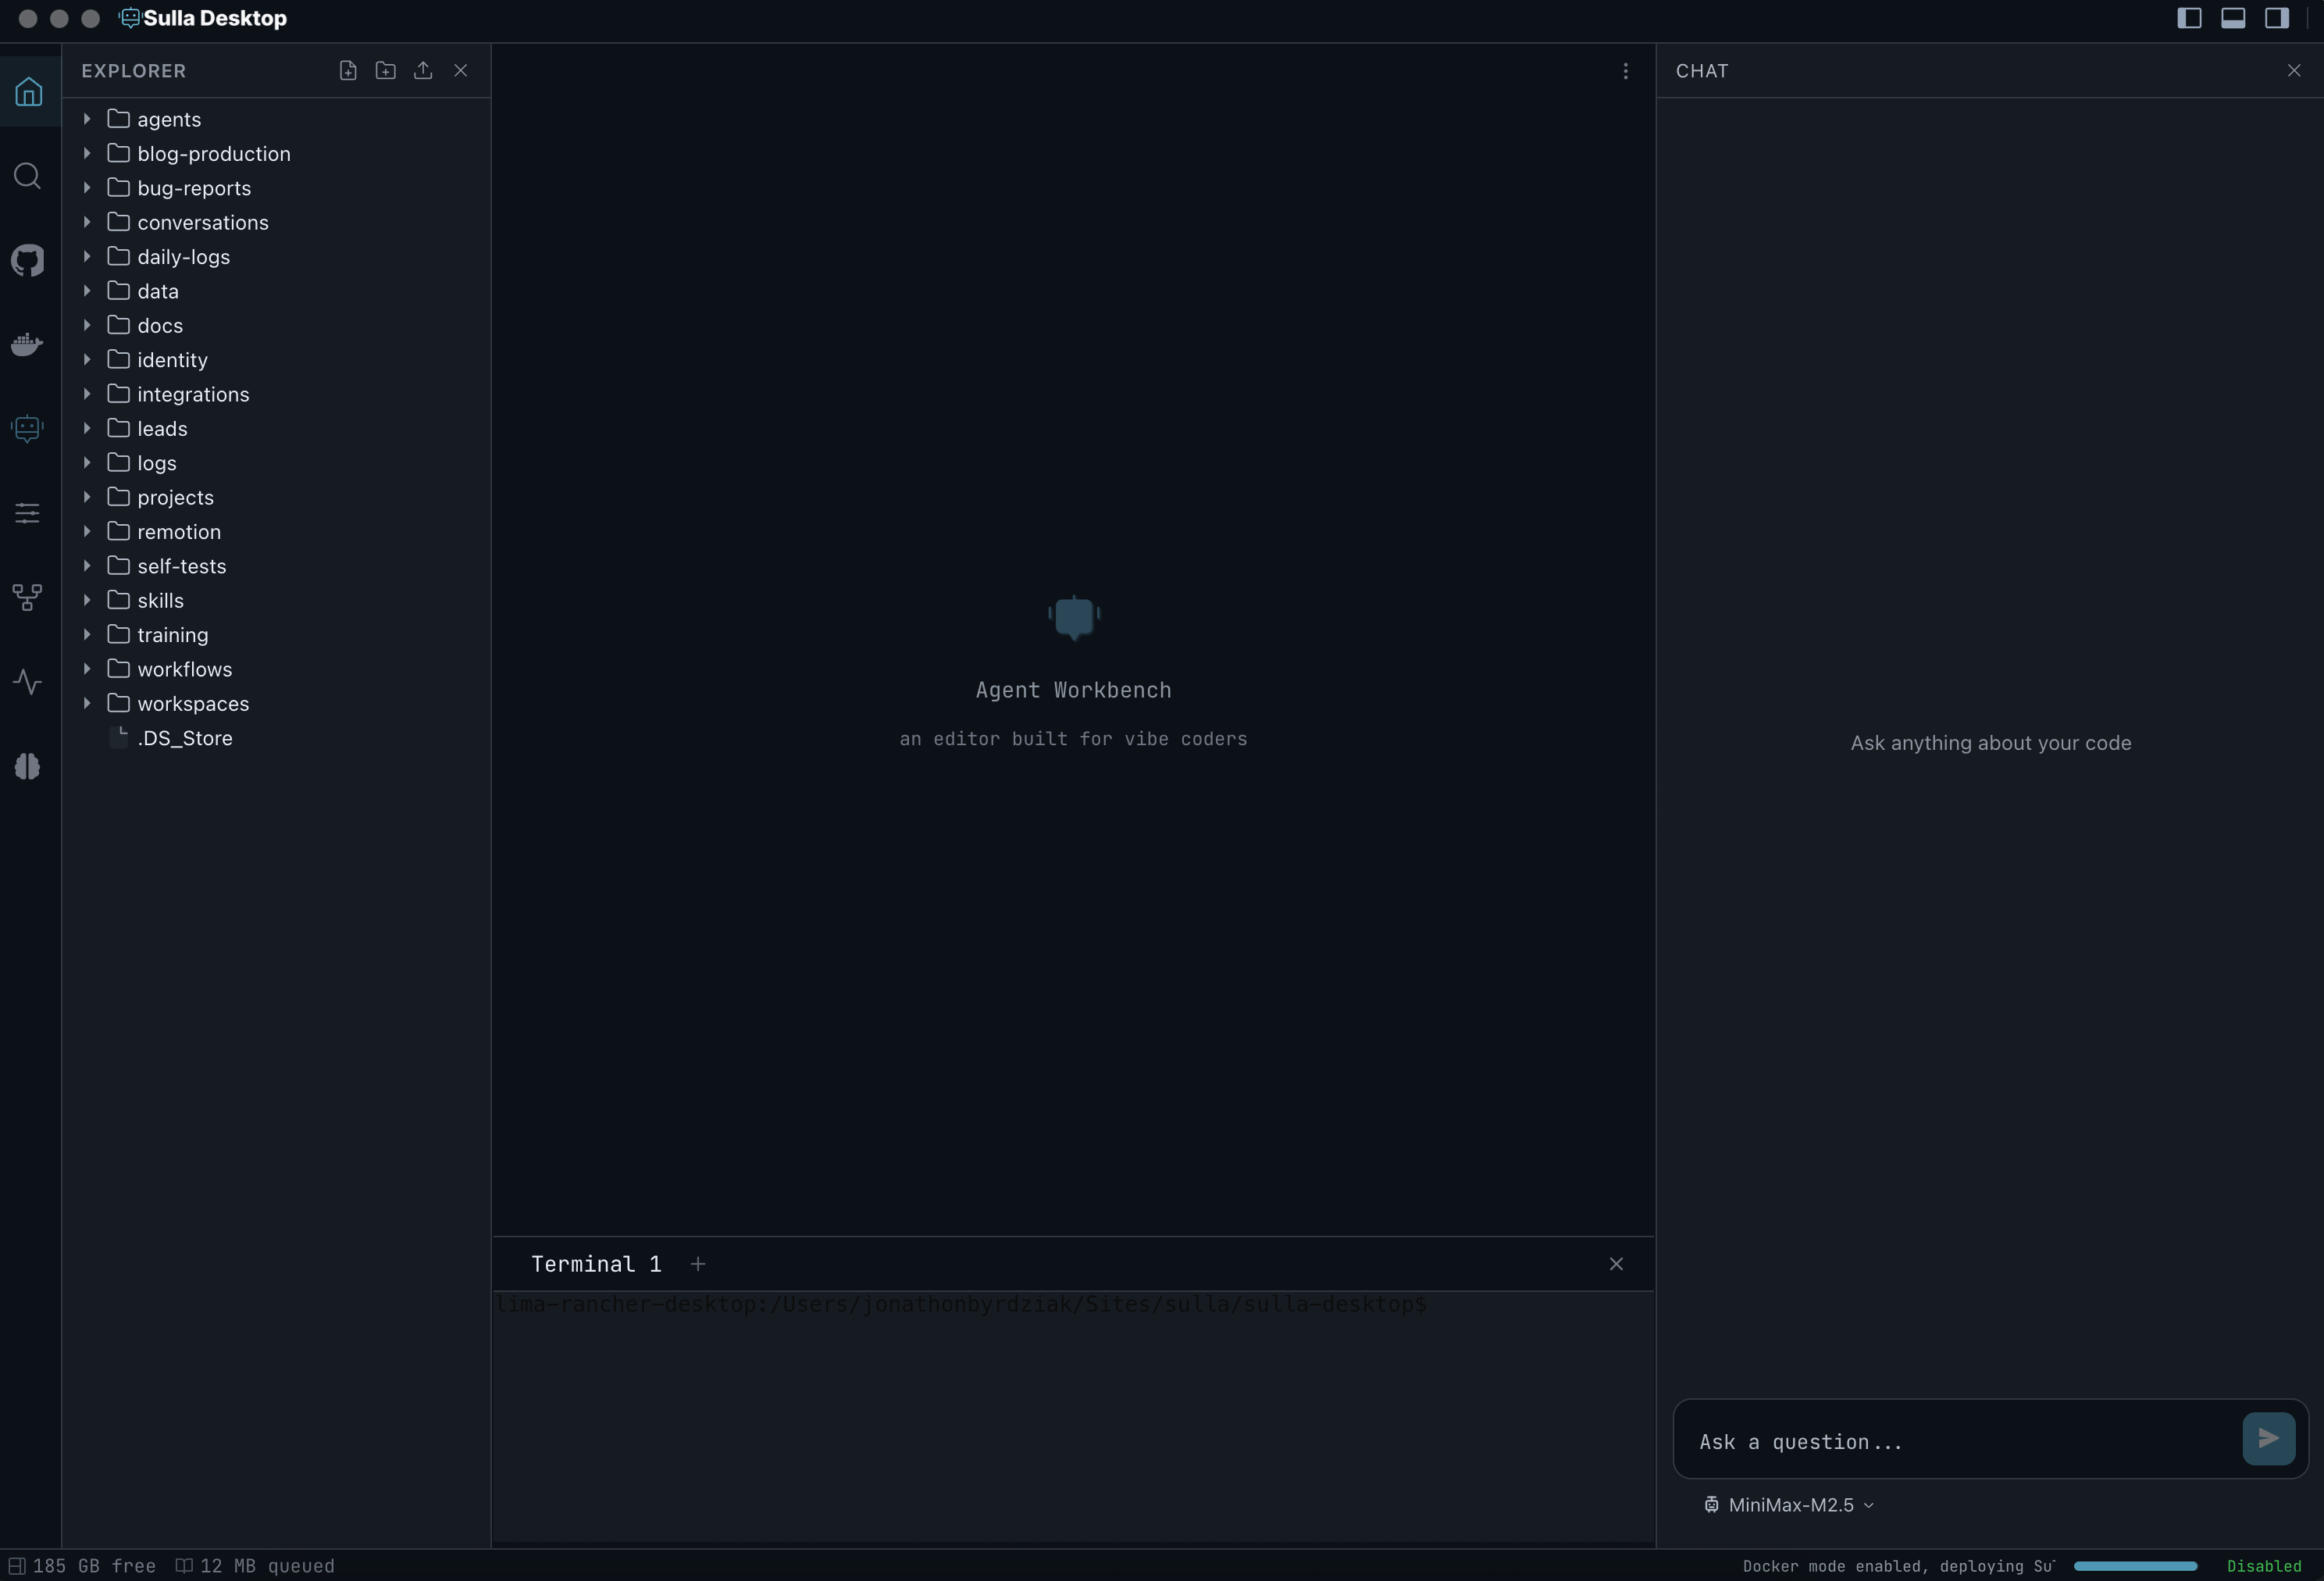Toggle the left panel visibility
The image size is (2324, 1581).
click(x=2189, y=18)
